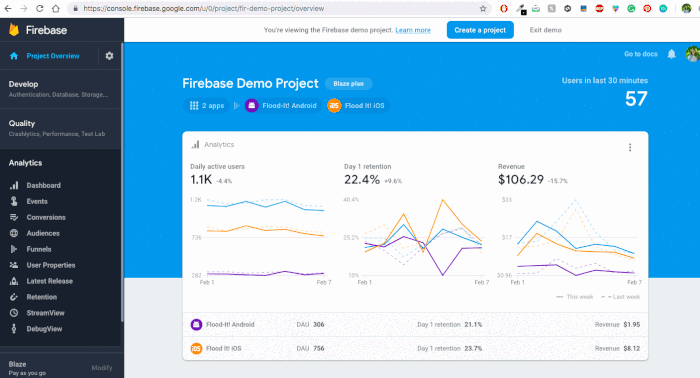This screenshot has height=378, width=700.
Task: Bookmark page with star icon
Action: coord(483,8)
